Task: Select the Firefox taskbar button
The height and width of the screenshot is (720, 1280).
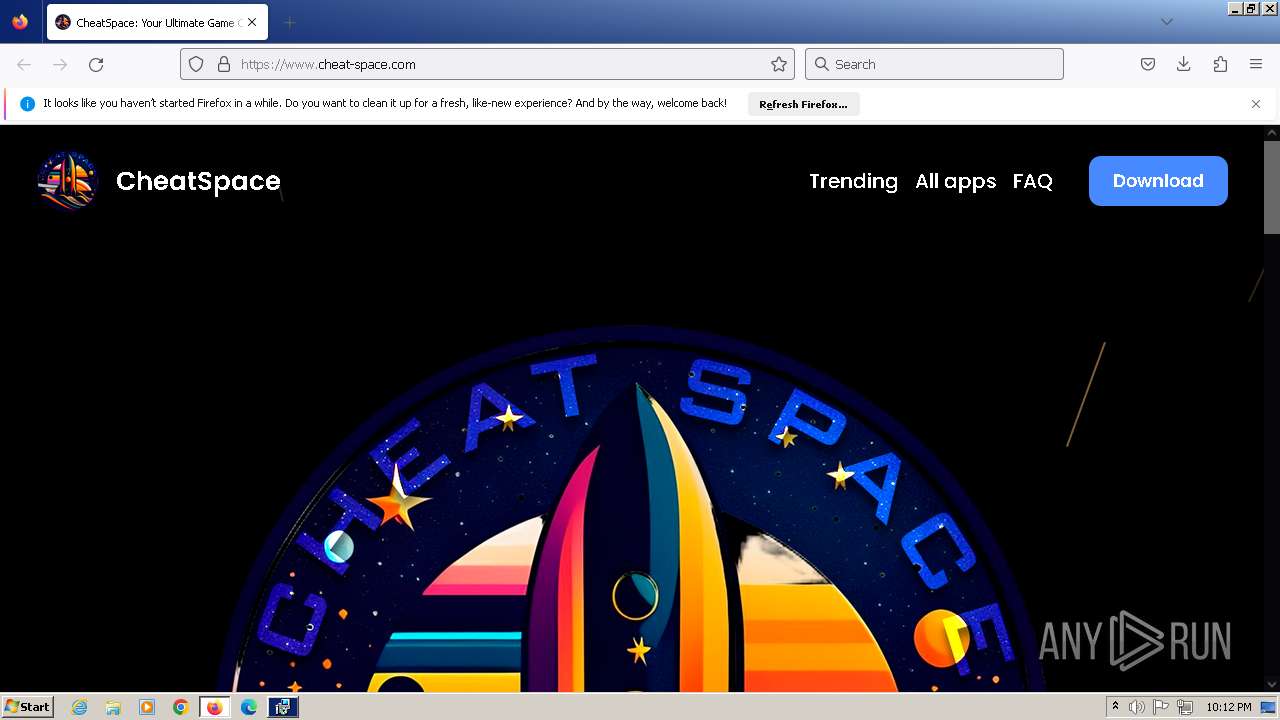Action: [x=214, y=707]
